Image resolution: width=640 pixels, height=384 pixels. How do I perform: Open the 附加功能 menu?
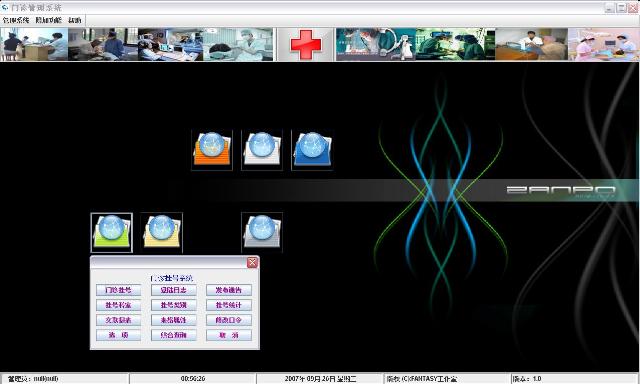click(x=48, y=20)
